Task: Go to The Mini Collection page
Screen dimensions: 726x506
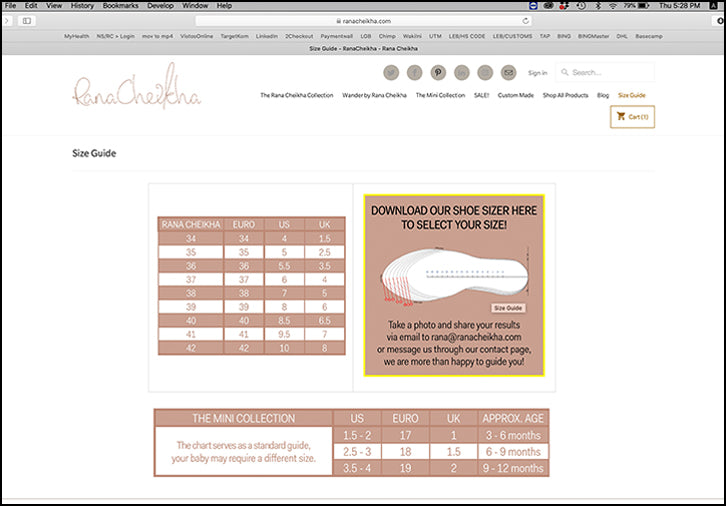Action: coord(440,95)
